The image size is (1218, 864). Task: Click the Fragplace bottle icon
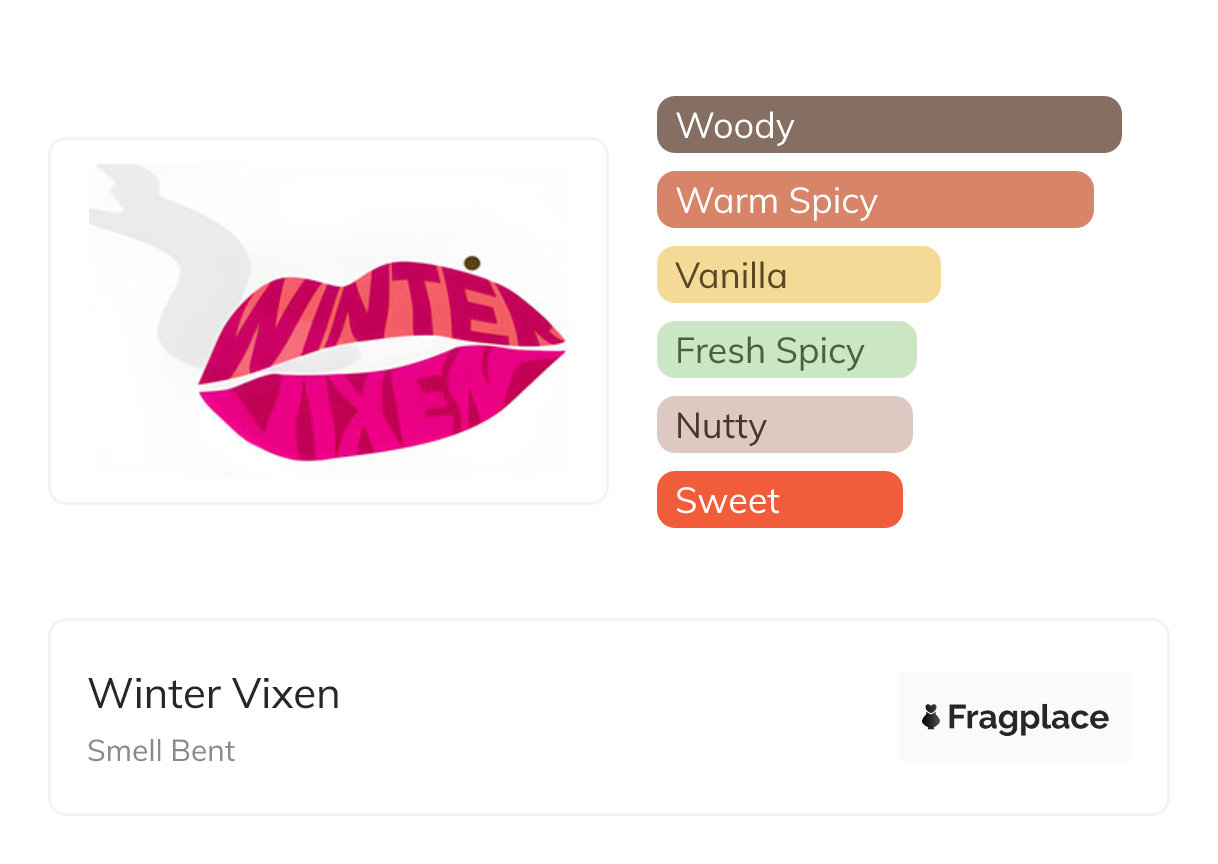click(x=931, y=717)
